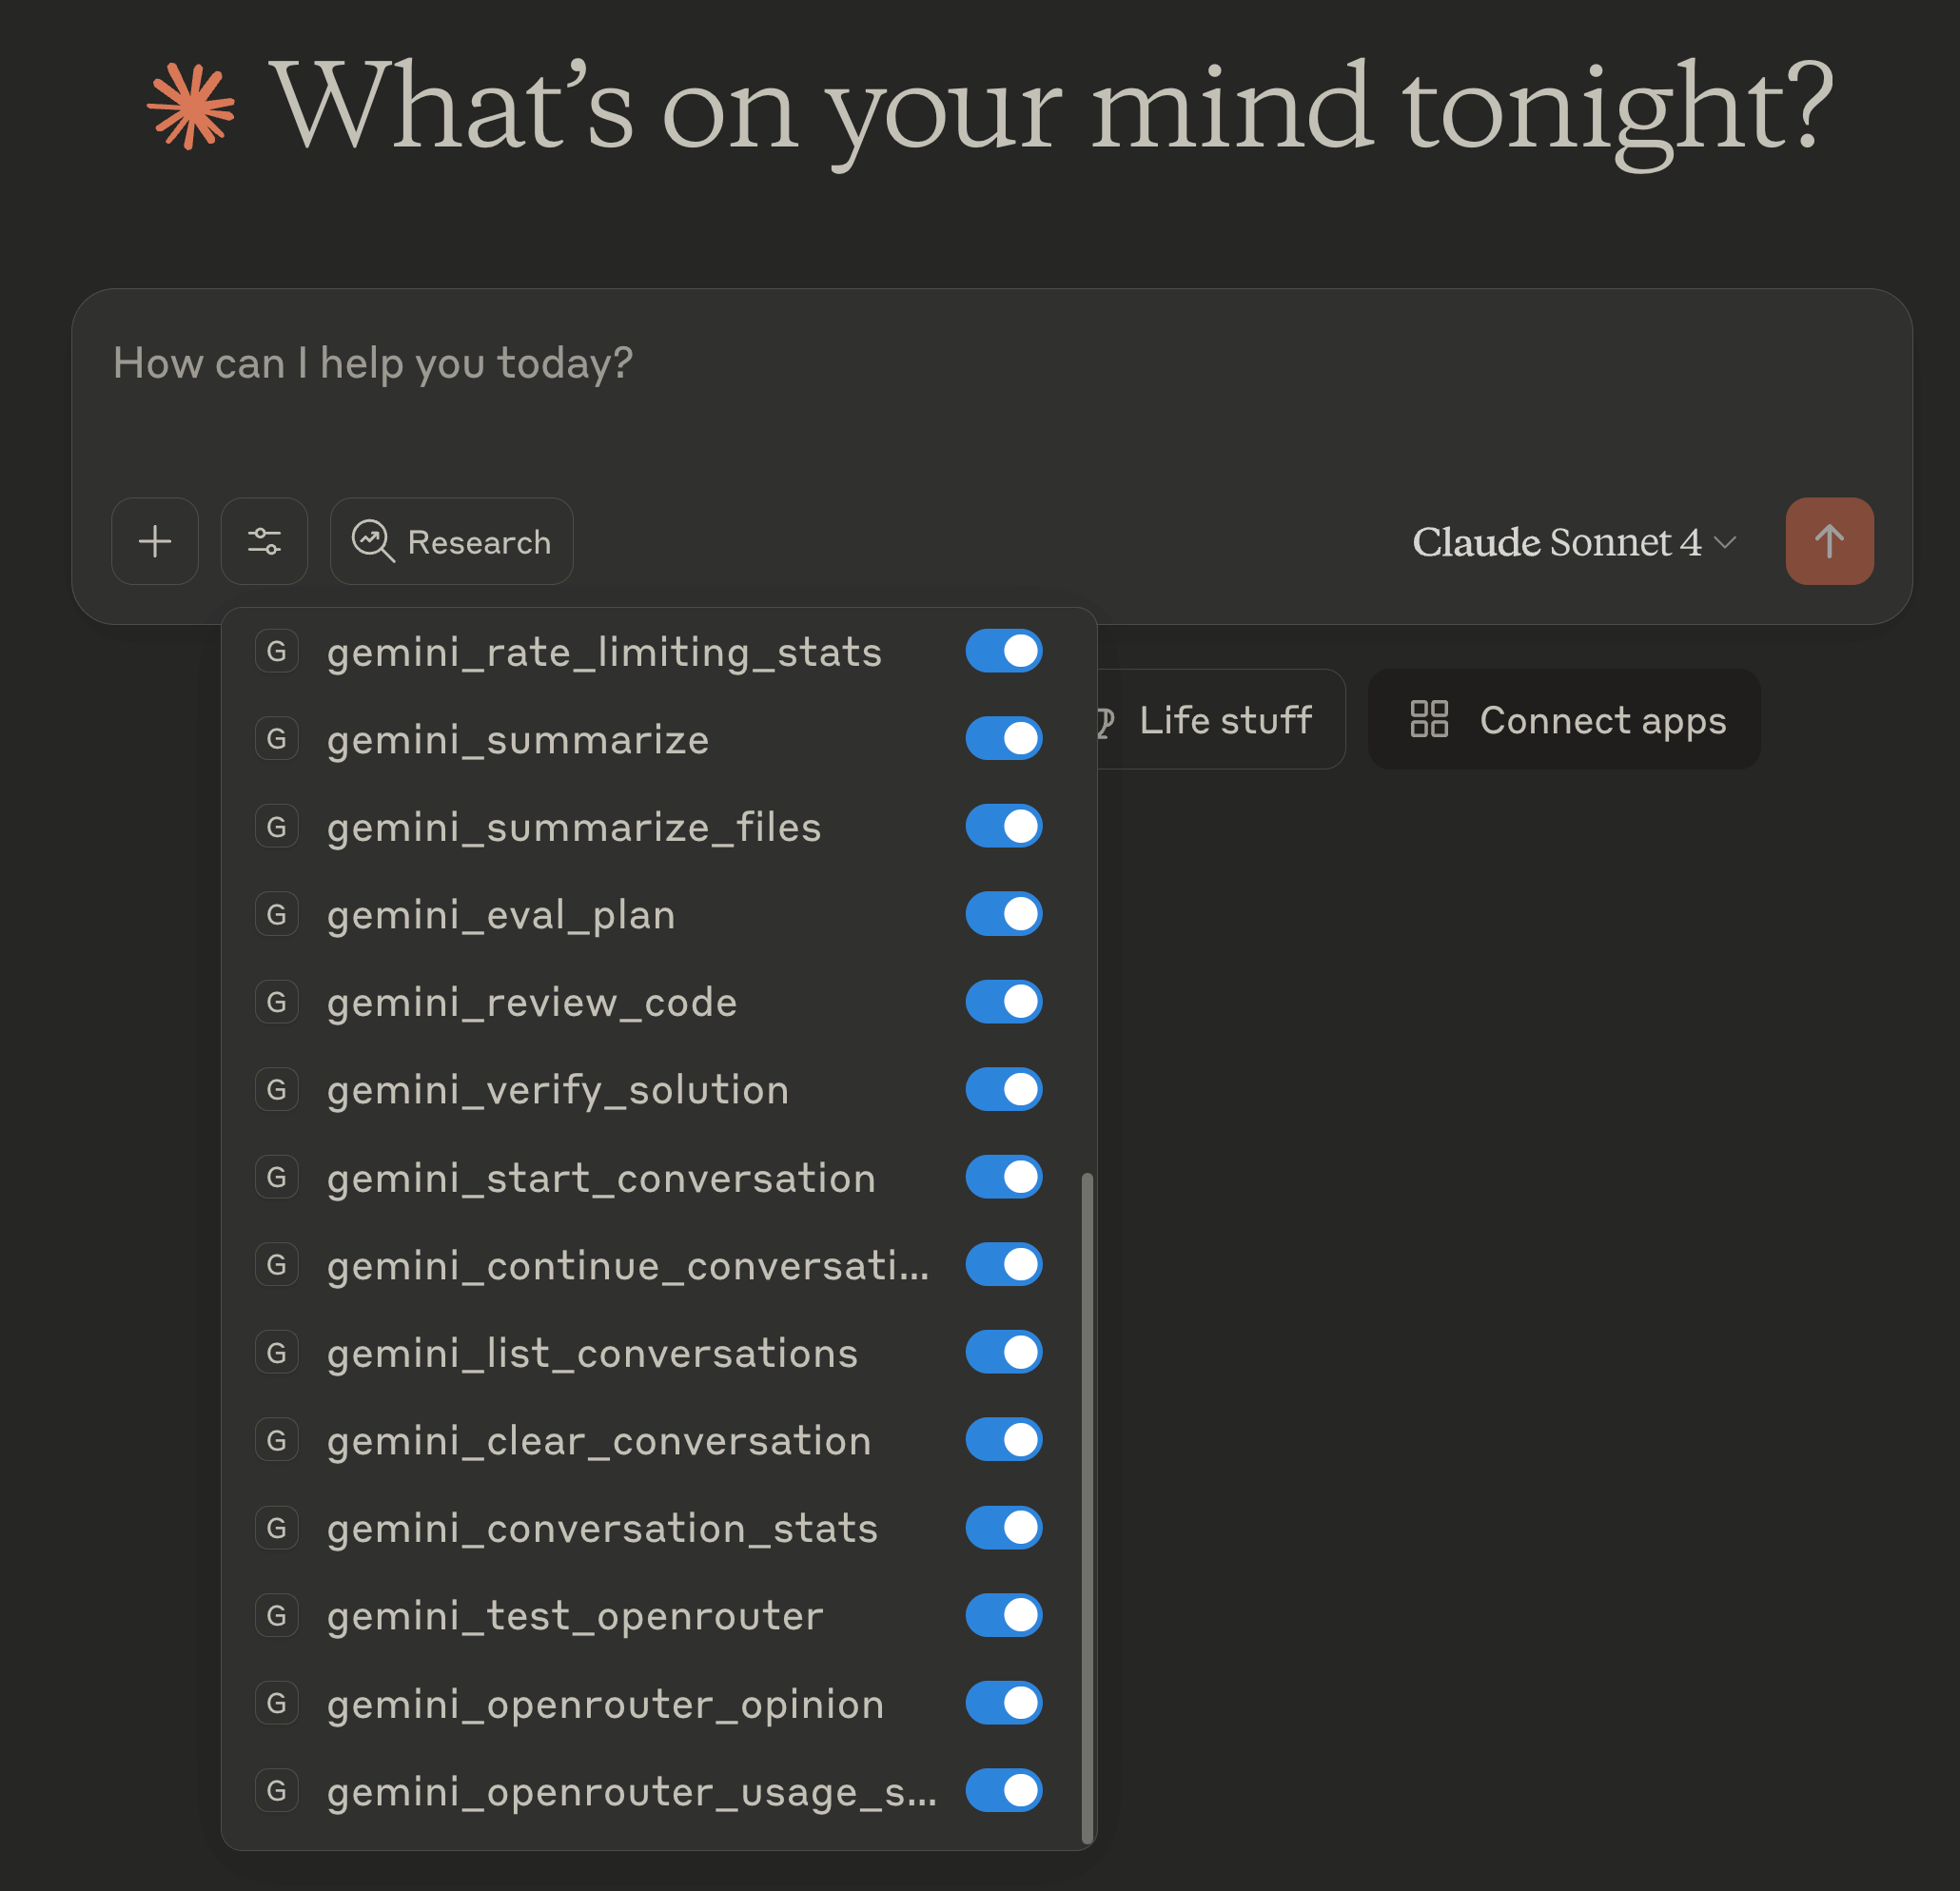Click the orange send arrow icon
Viewport: 1960px width, 1891px height.
point(1829,541)
